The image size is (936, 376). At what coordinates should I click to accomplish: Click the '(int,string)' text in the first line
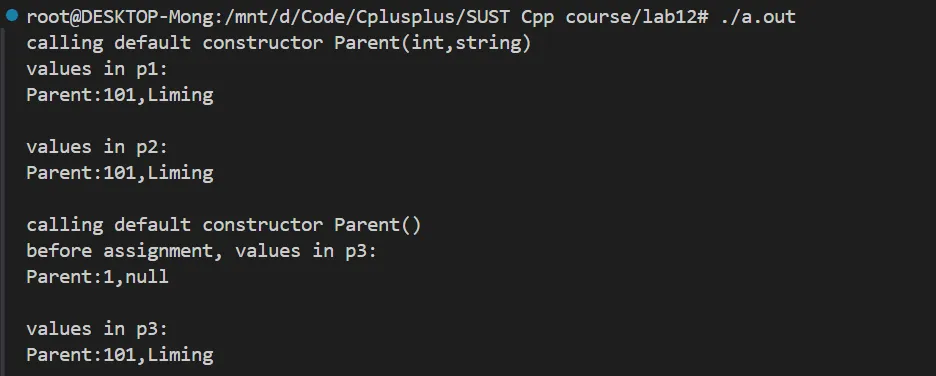click(466, 43)
